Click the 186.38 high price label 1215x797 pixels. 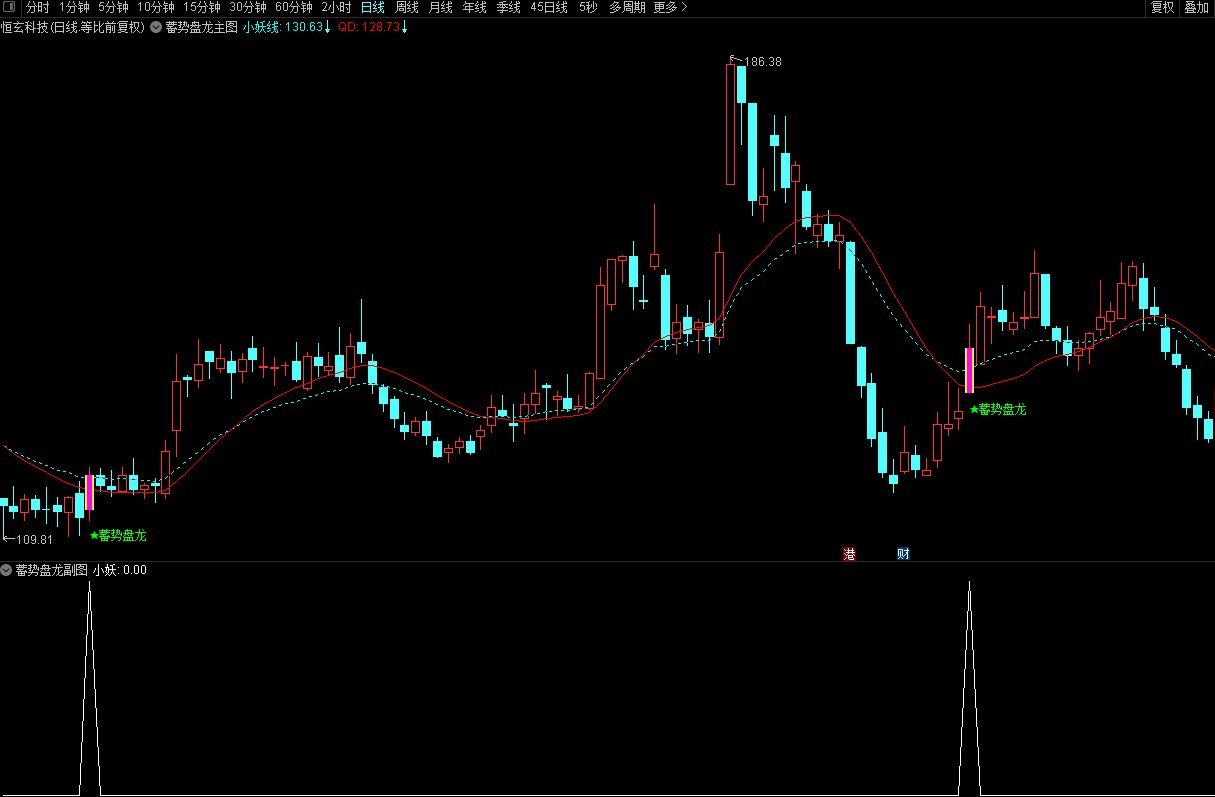(763, 62)
